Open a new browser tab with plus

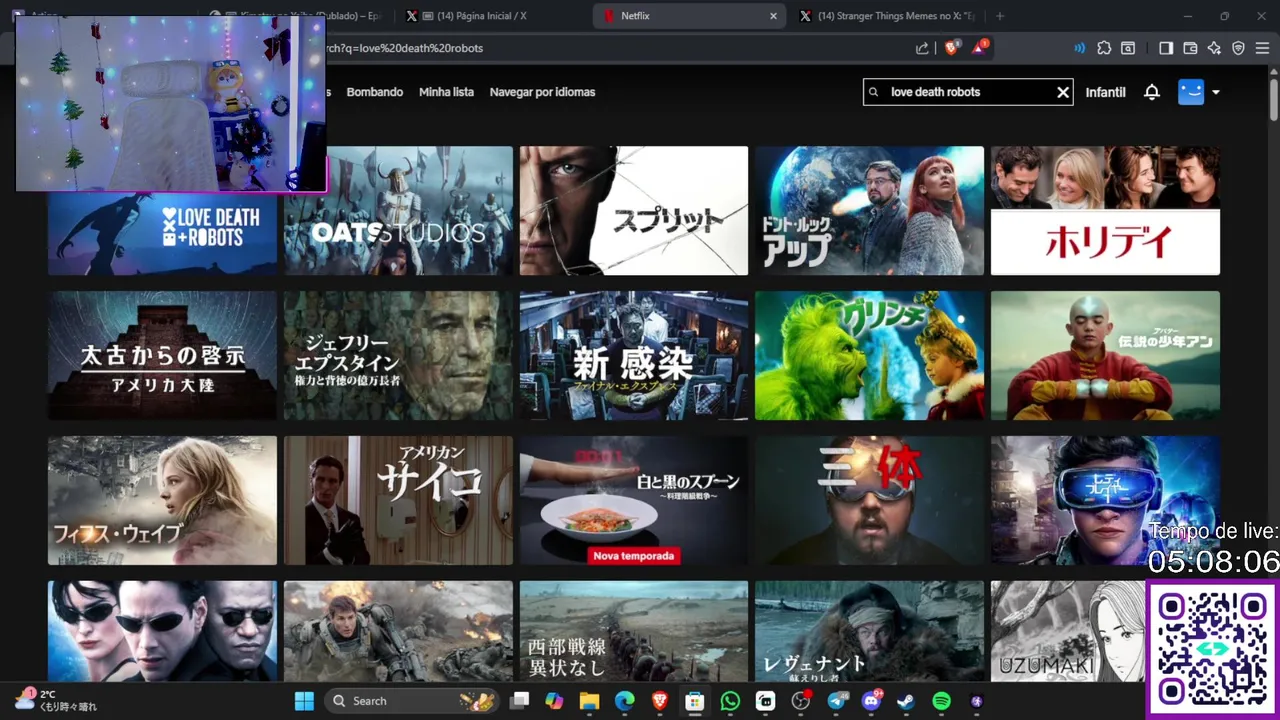click(x=1000, y=16)
